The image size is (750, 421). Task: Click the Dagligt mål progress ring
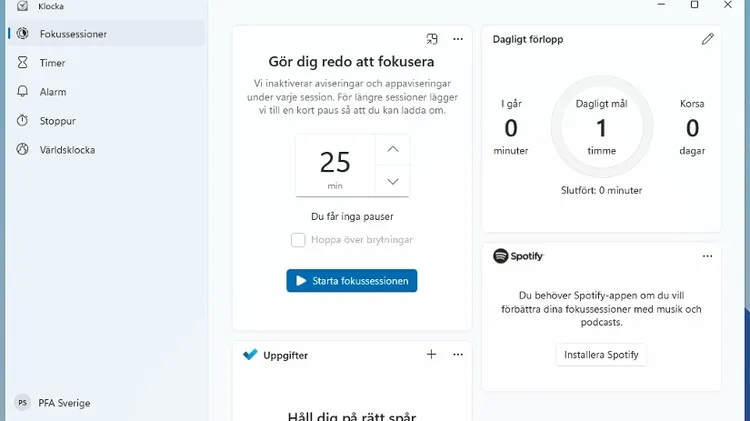point(602,127)
